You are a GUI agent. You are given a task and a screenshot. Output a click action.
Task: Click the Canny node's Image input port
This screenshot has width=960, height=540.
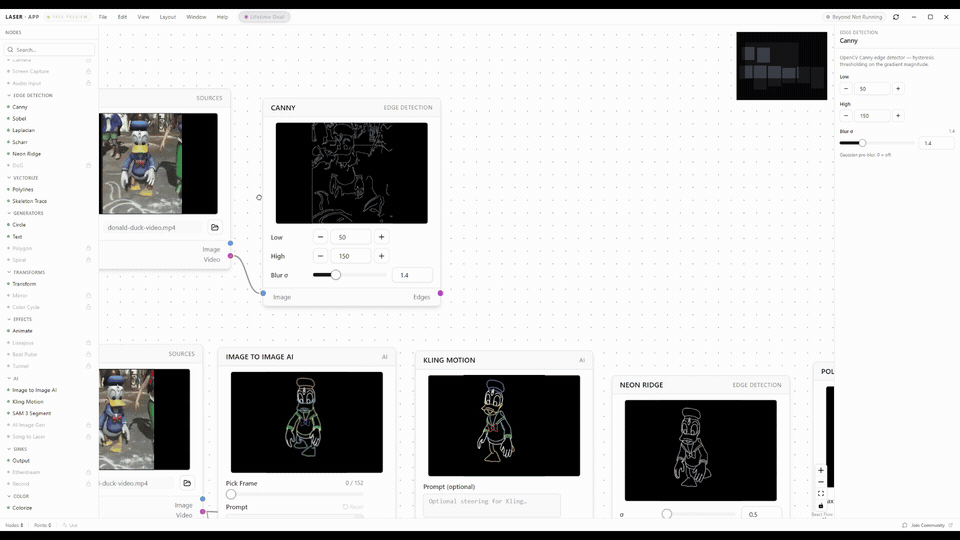coord(263,293)
